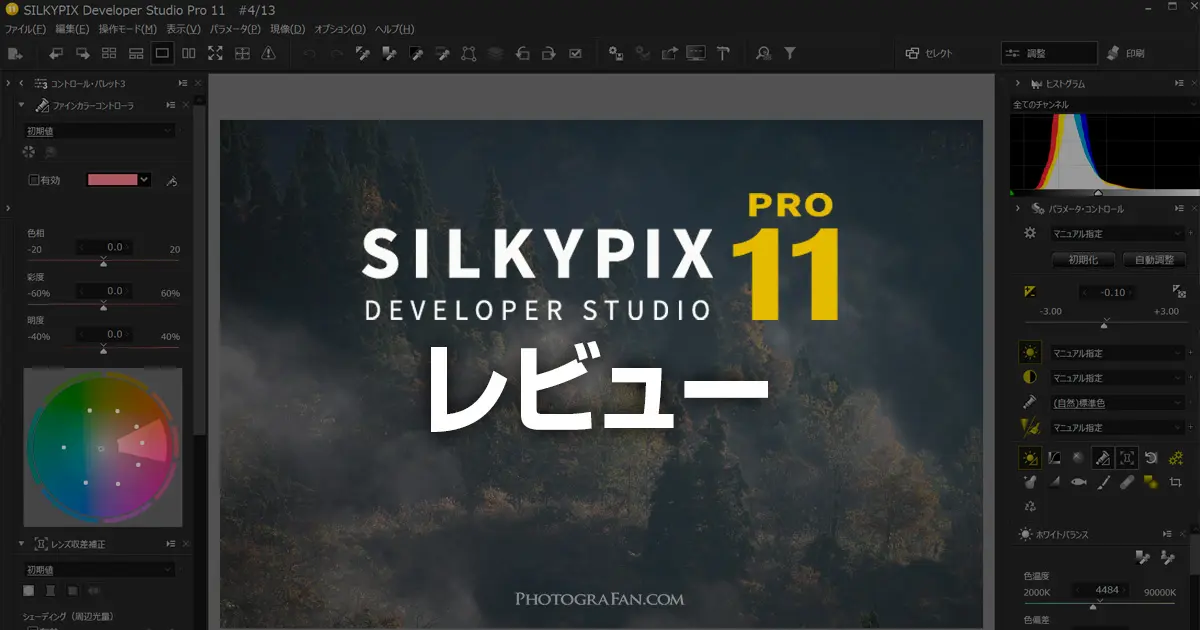Click the pink color swatch in Fine Color
Viewport: 1200px width, 630px height.
[112, 180]
